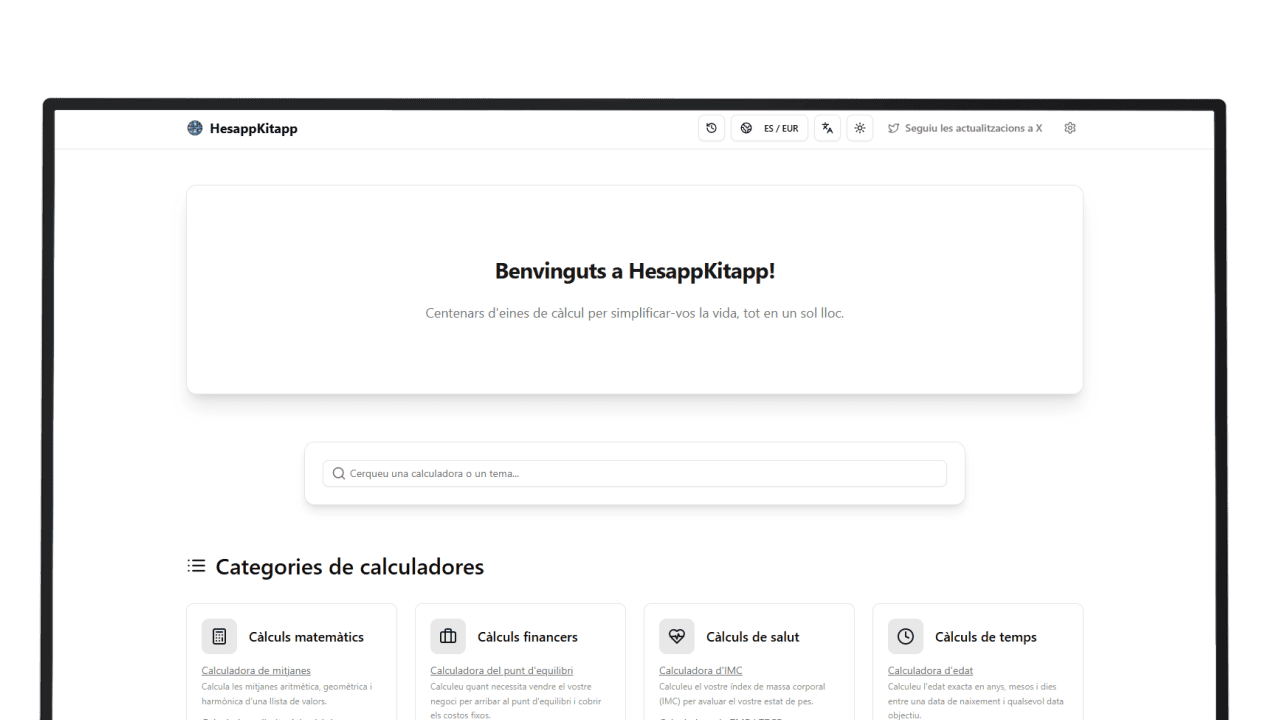Viewport: 1280px width, 720px height.
Task: Open the Calculadora d'IMC link
Action: coord(700,670)
